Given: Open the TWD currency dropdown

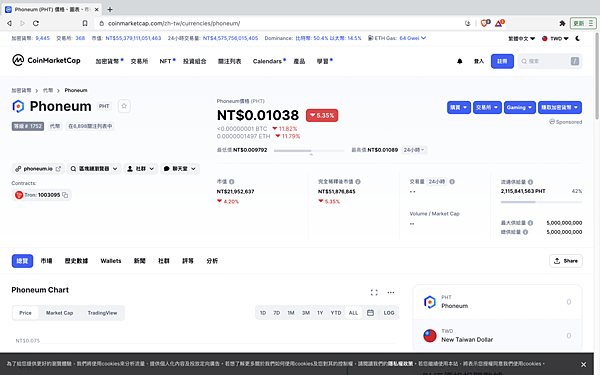Looking at the screenshot, I should [555, 38].
